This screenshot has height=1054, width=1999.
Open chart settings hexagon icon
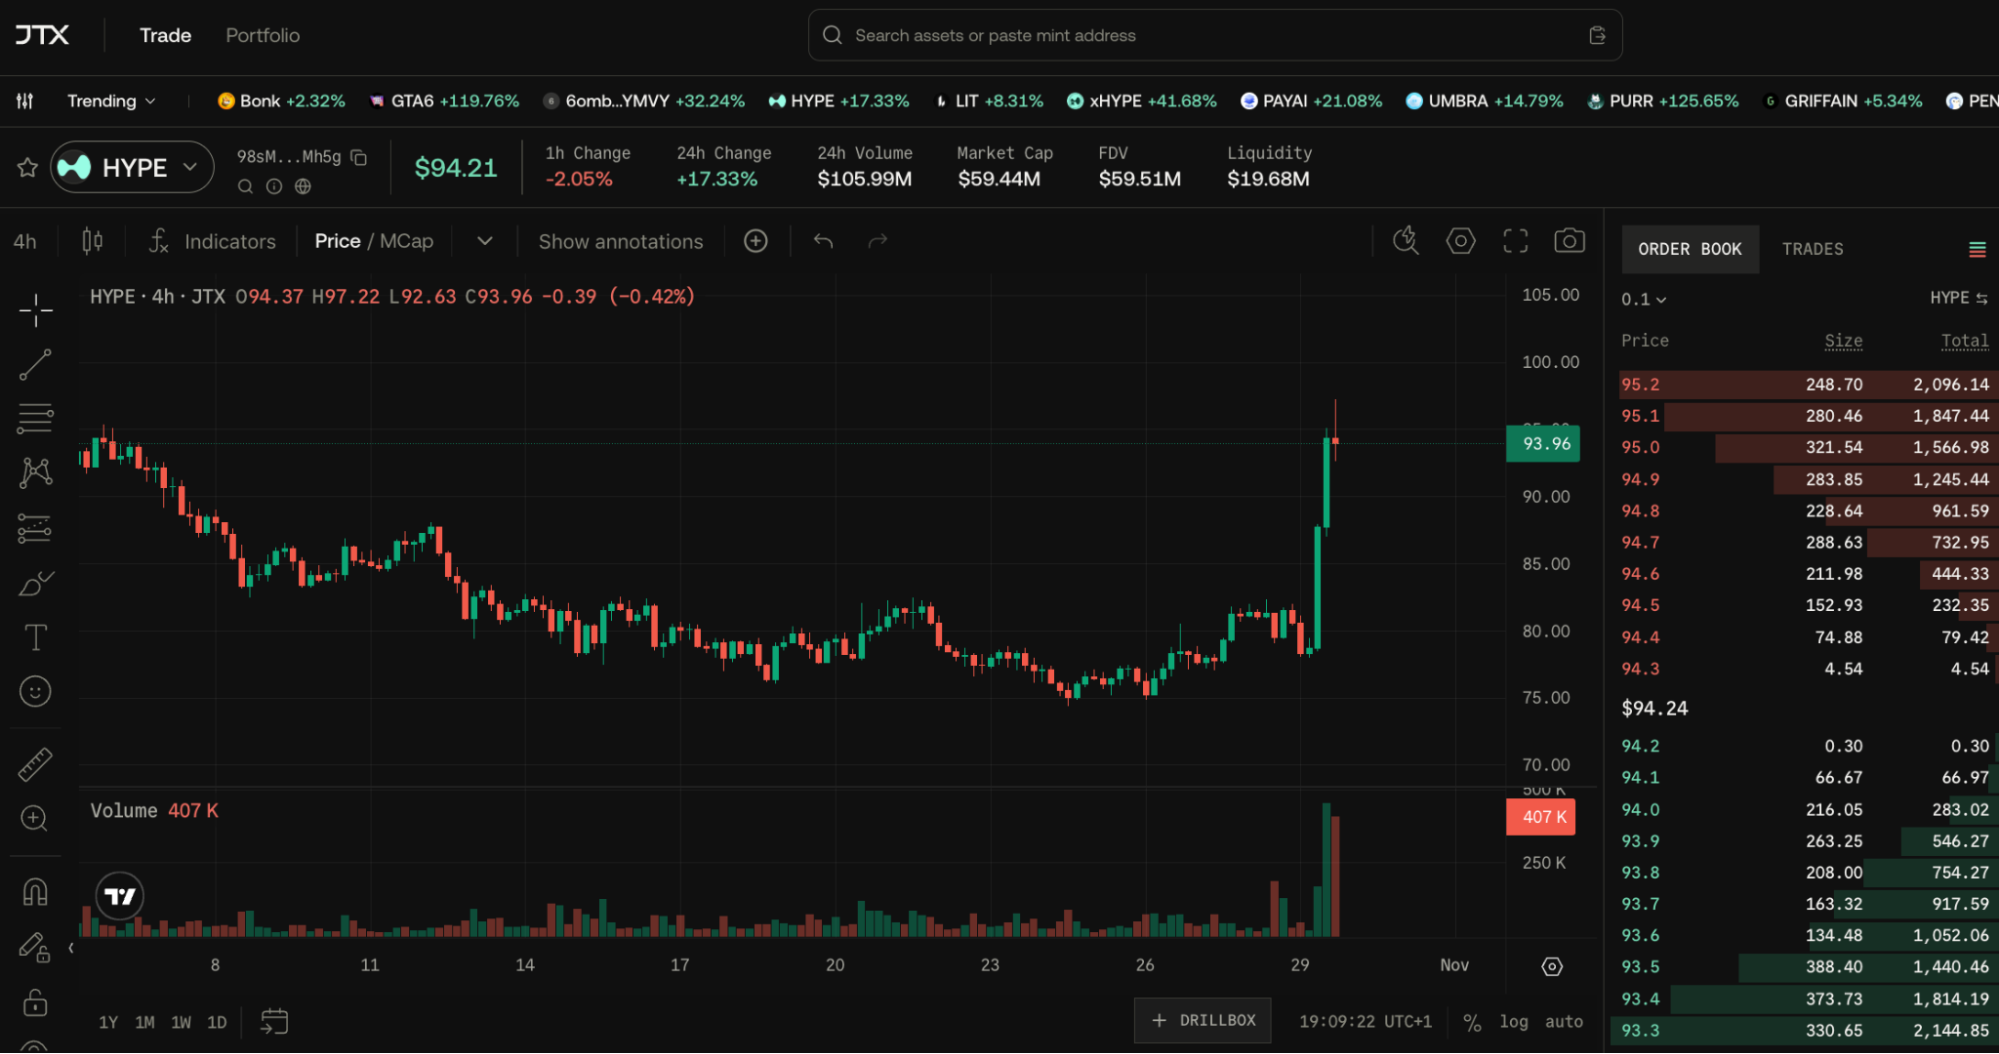coord(1461,241)
